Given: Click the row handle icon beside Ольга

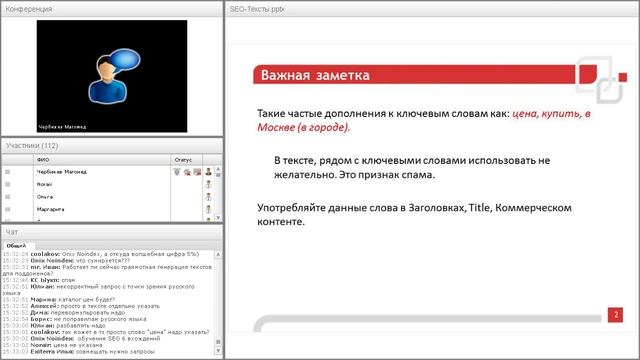Looking at the screenshot, I should (7, 197).
